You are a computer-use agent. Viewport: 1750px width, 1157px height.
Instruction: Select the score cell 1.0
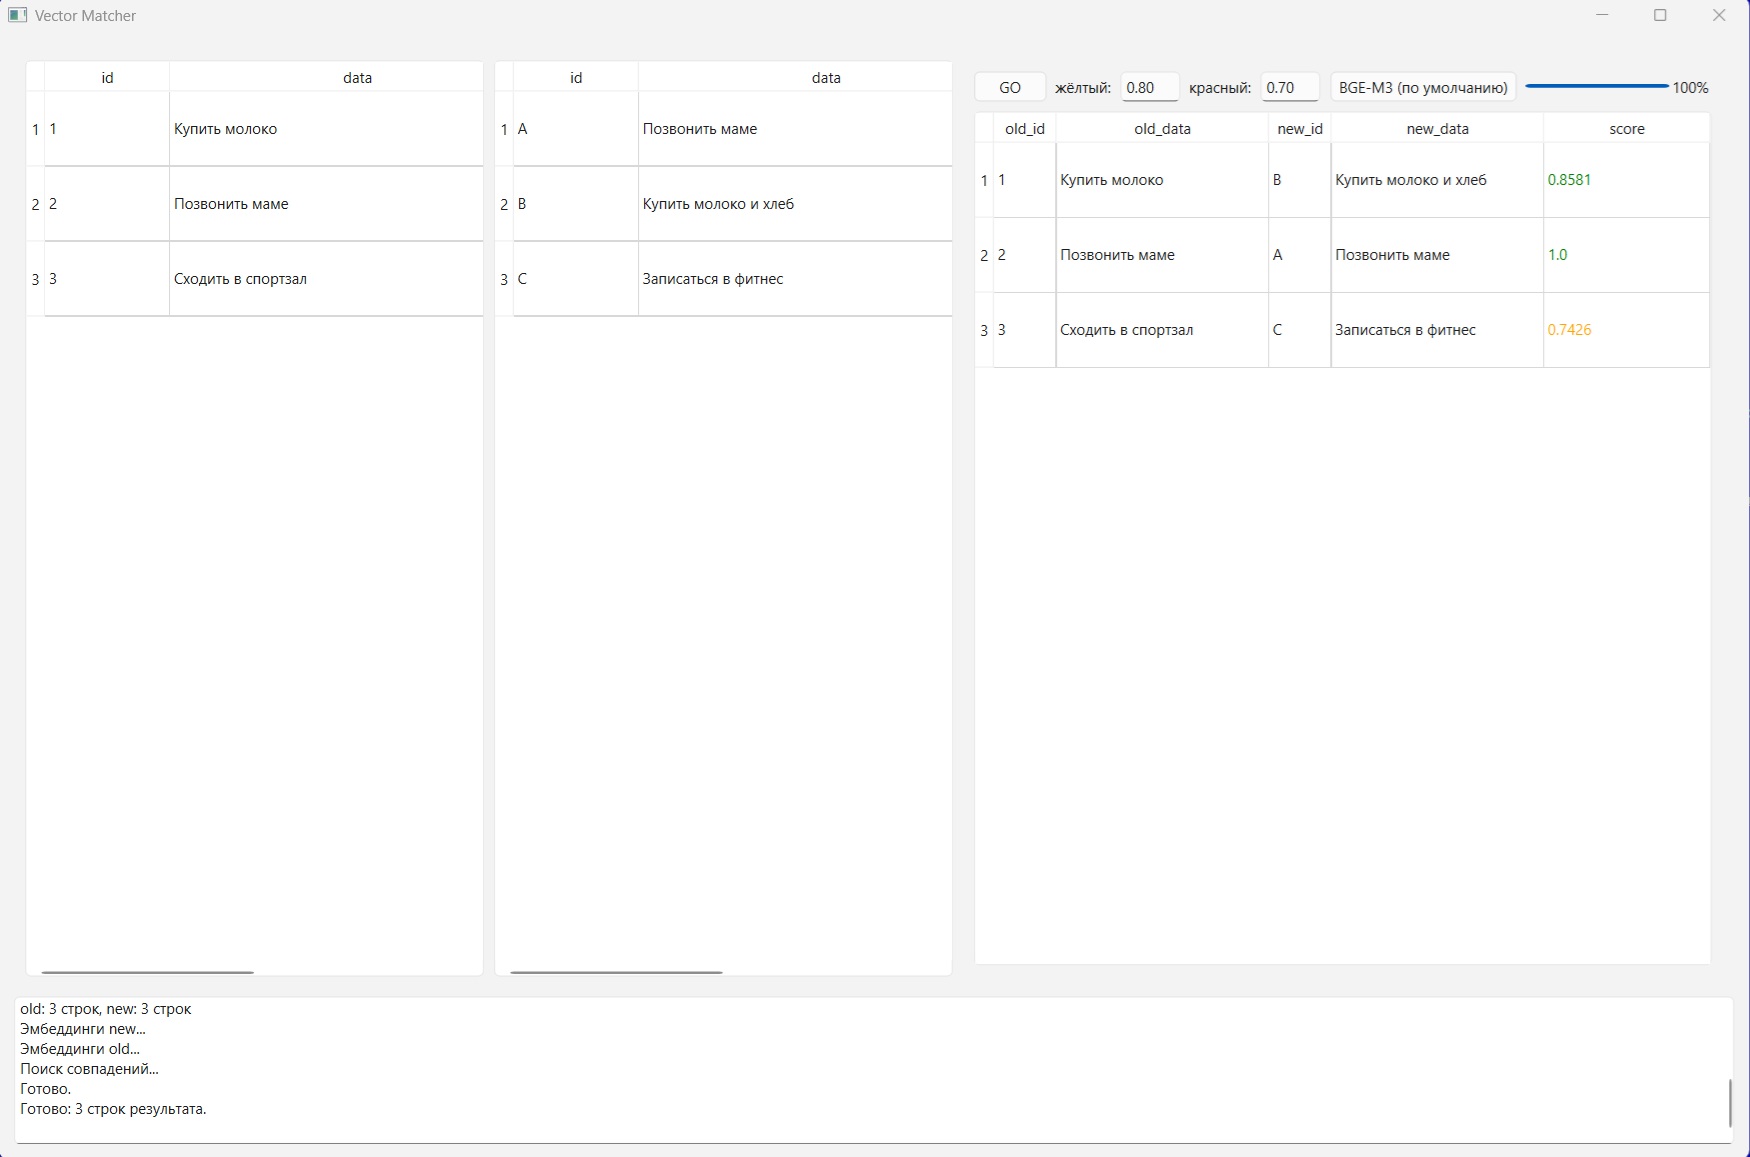pyautogui.click(x=1627, y=255)
